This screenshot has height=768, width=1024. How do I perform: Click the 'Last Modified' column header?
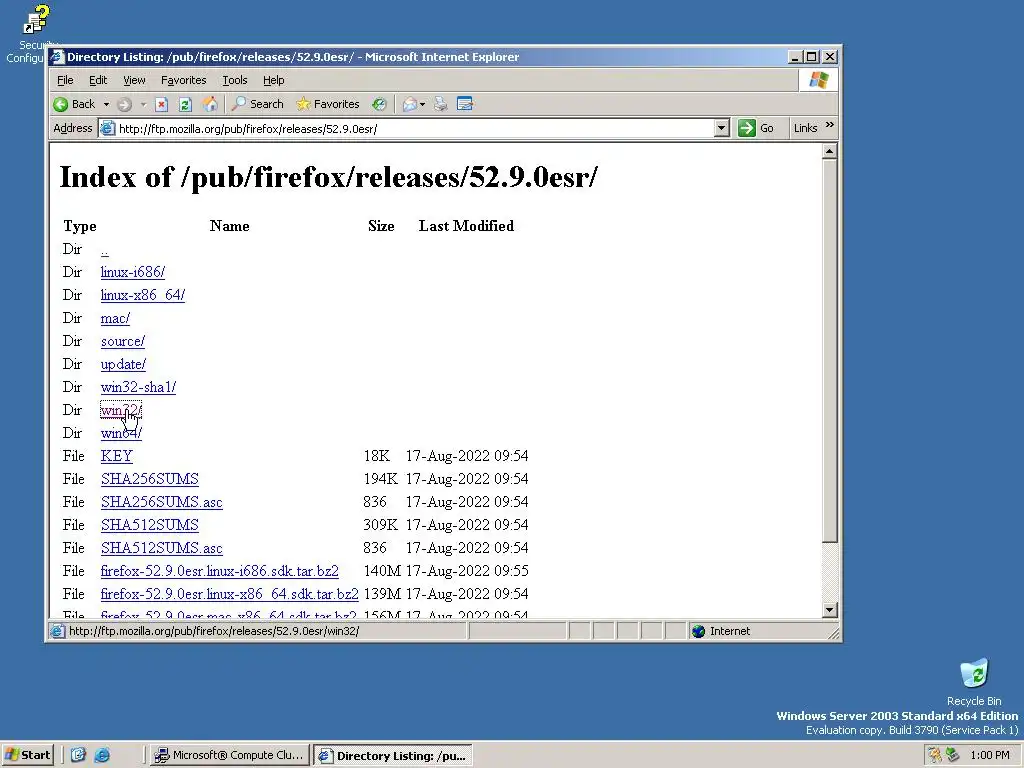click(466, 226)
